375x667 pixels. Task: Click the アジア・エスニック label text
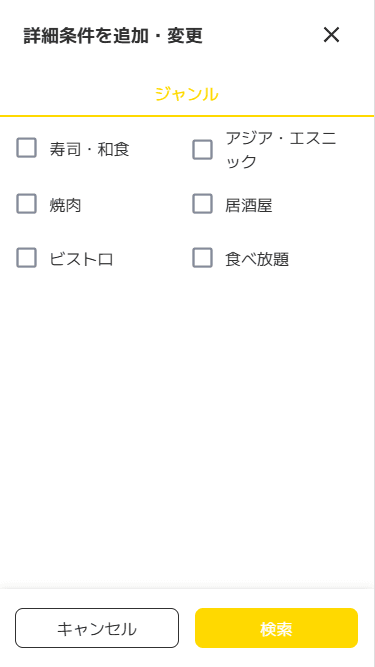(281, 150)
